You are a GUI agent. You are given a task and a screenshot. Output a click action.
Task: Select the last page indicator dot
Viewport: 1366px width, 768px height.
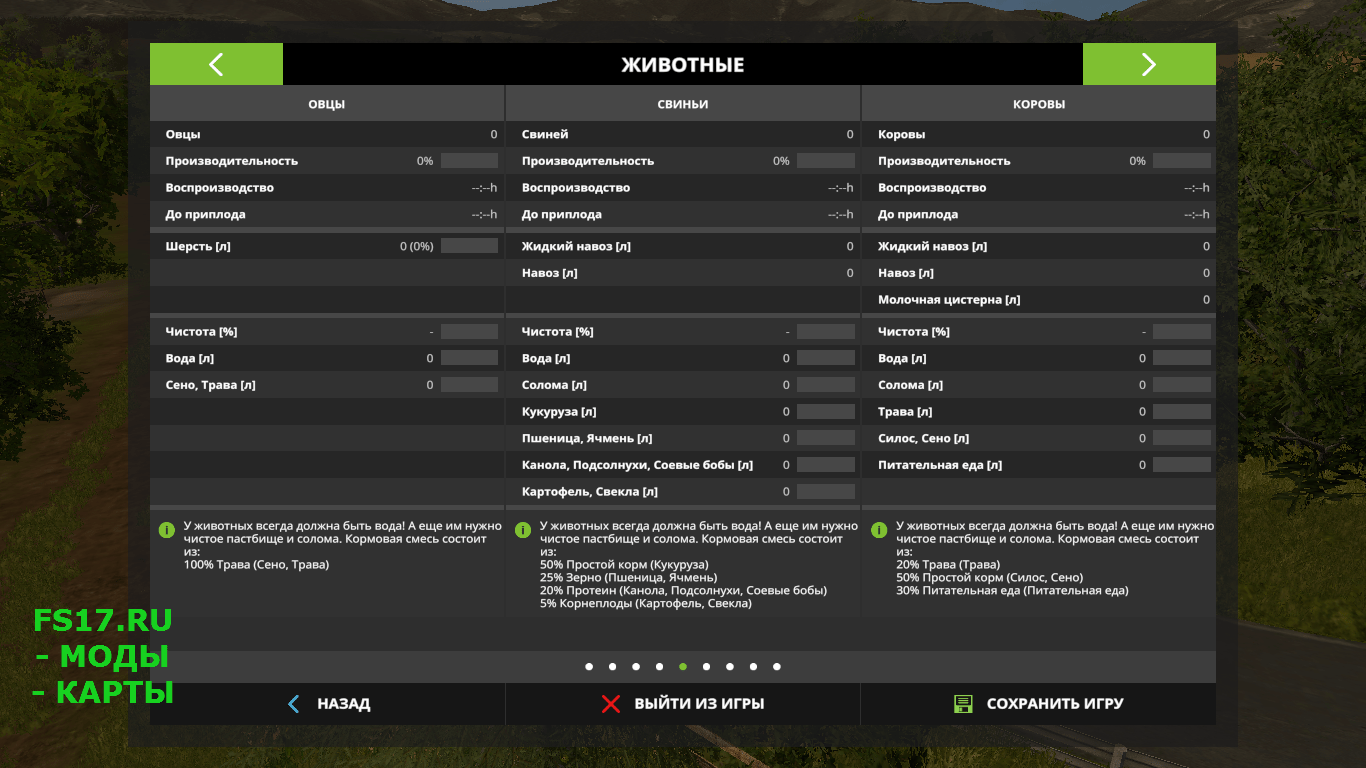[x=777, y=667]
